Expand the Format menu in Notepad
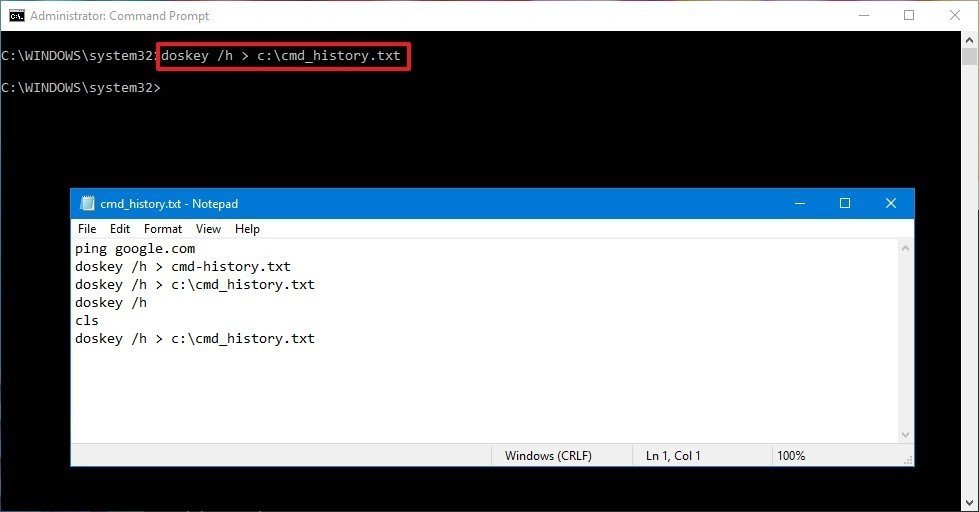 pos(163,229)
